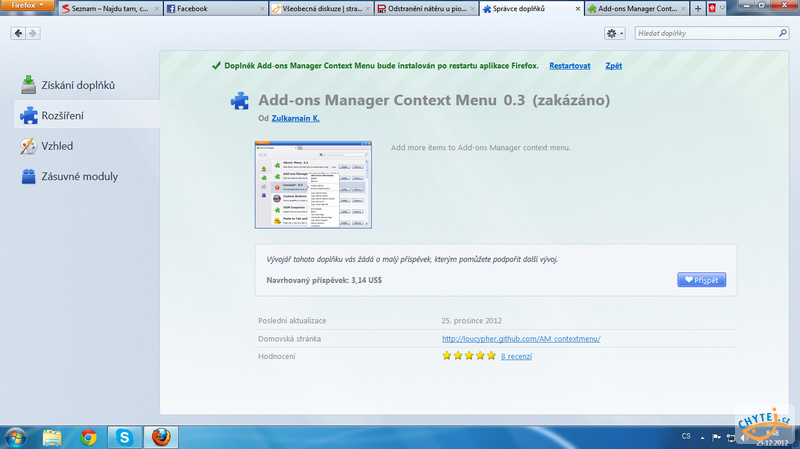Viewport: 800px width, 449px height.
Task: Click the CS language indicator
Action: [686, 436]
